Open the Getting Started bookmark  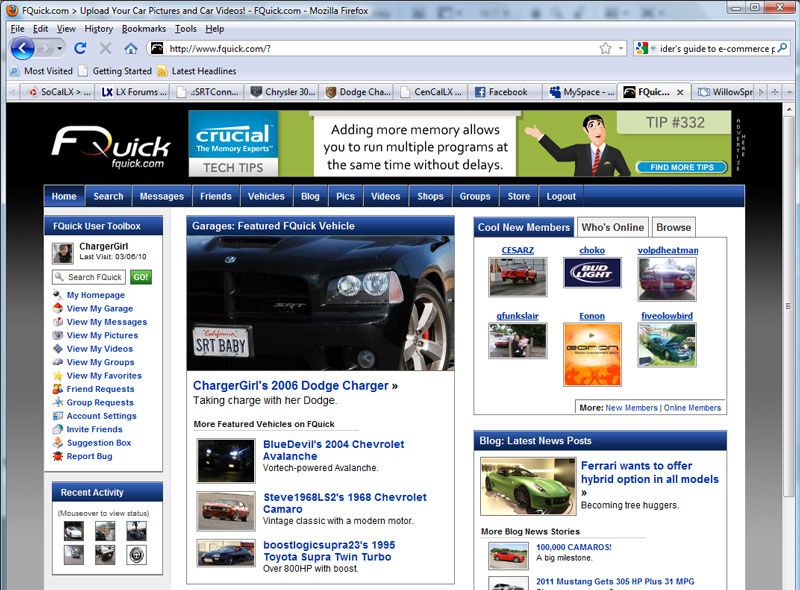click(115, 71)
